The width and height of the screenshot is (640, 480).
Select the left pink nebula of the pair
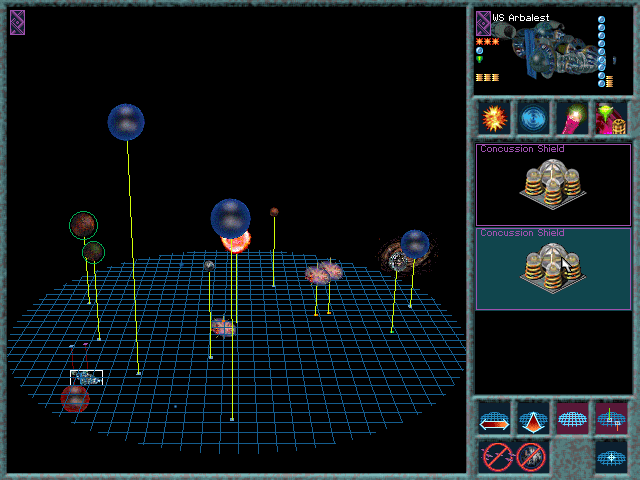tap(317, 276)
